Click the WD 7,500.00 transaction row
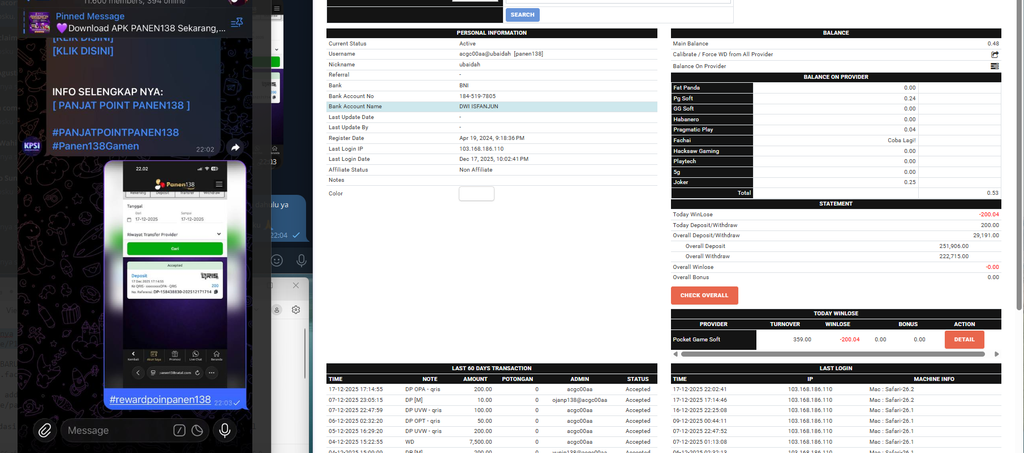Image resolution: width=1024 pixels, height=453 pixels. [x=492, y=442]
